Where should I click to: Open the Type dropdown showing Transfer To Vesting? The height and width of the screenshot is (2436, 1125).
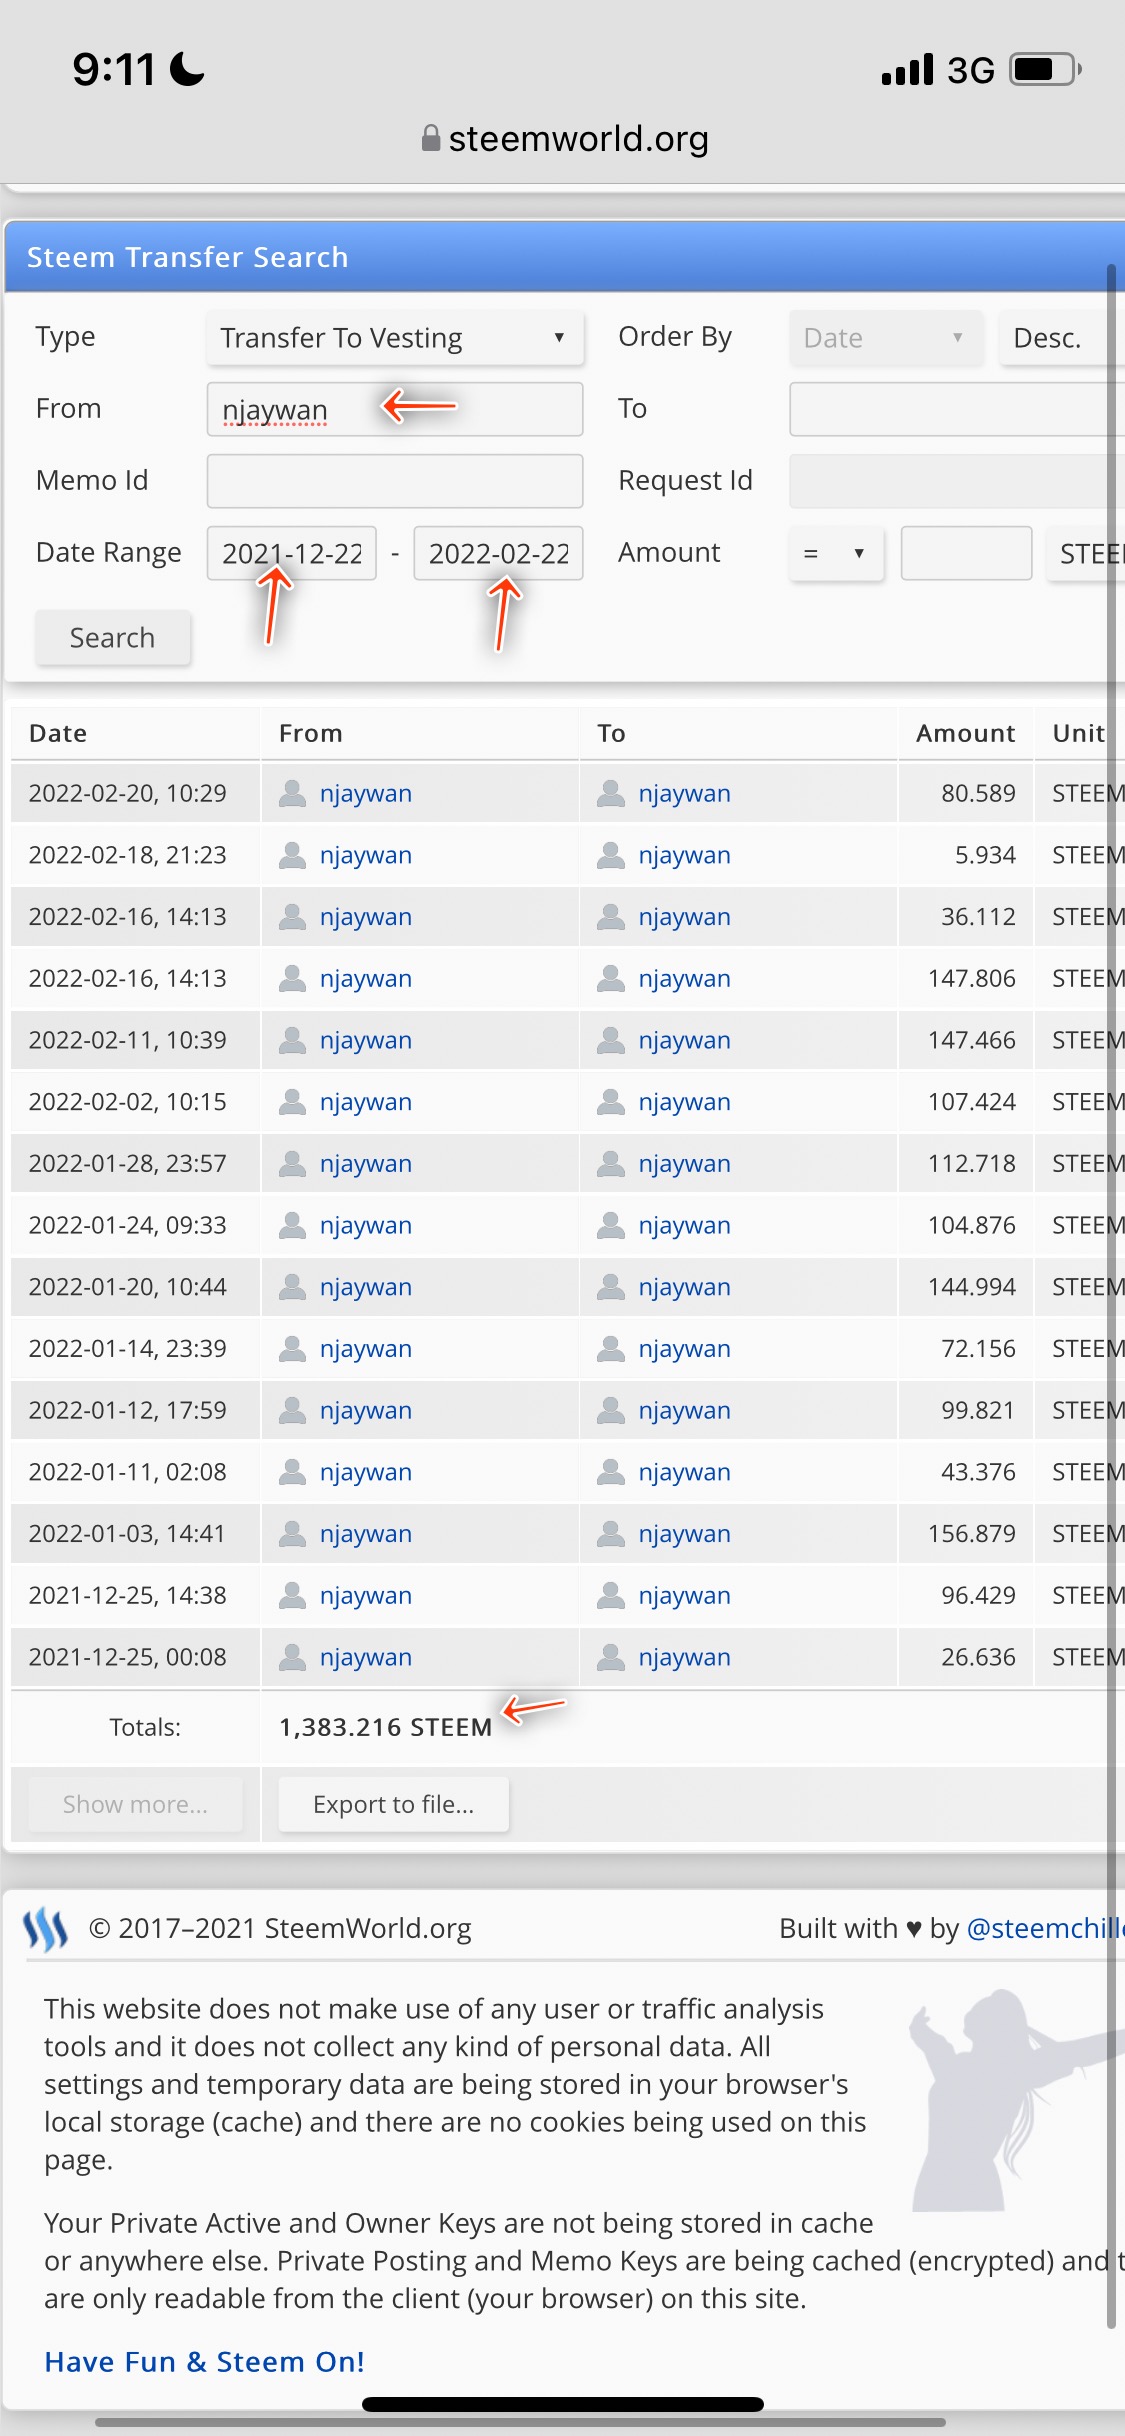395,338
